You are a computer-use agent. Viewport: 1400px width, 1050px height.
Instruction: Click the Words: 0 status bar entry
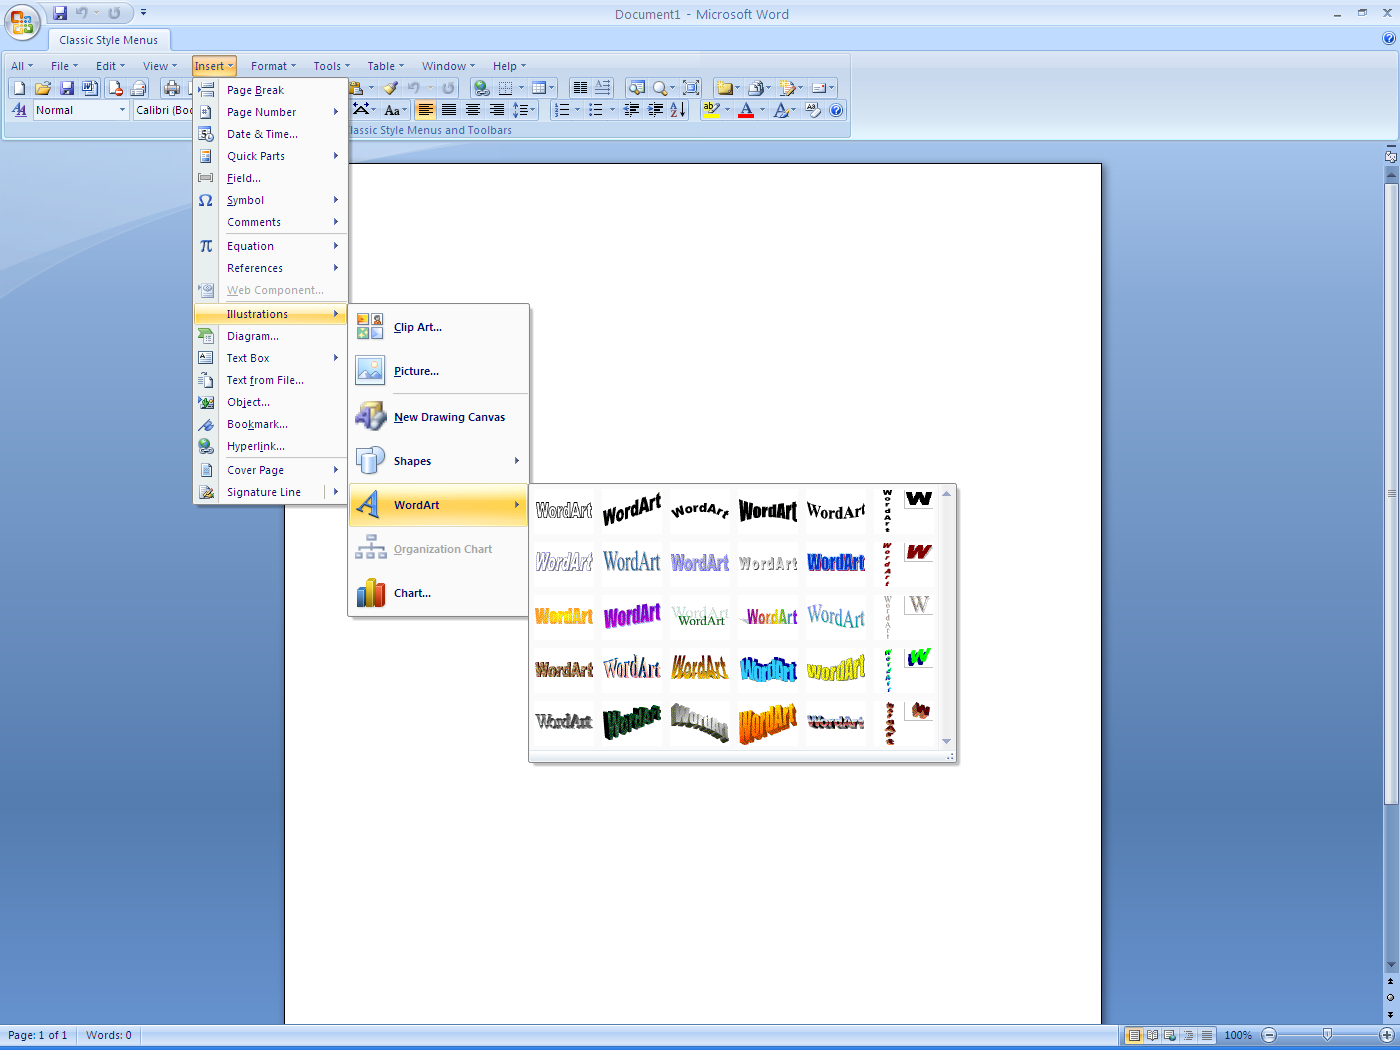pyautogui.click(x=109, y=1035)
